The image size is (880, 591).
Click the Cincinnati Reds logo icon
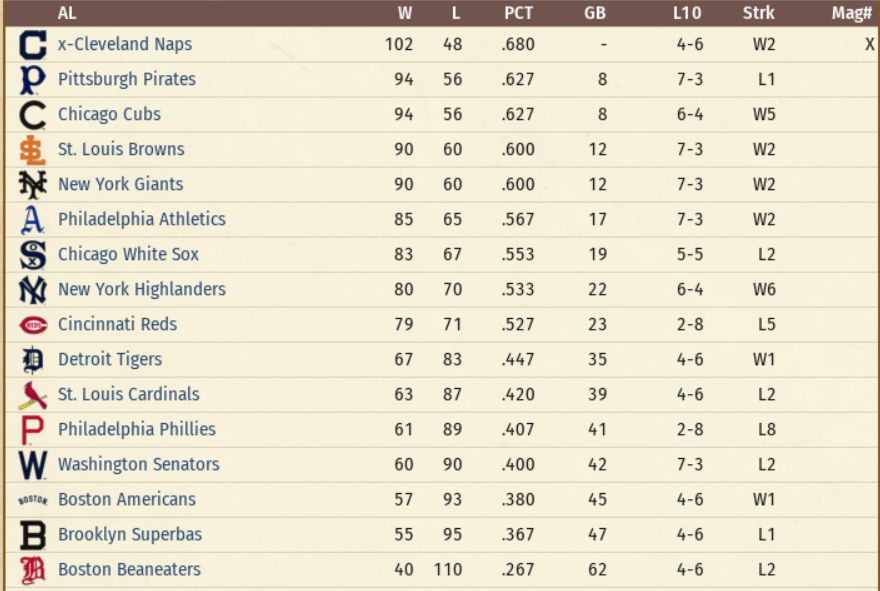tap(33, 325)
